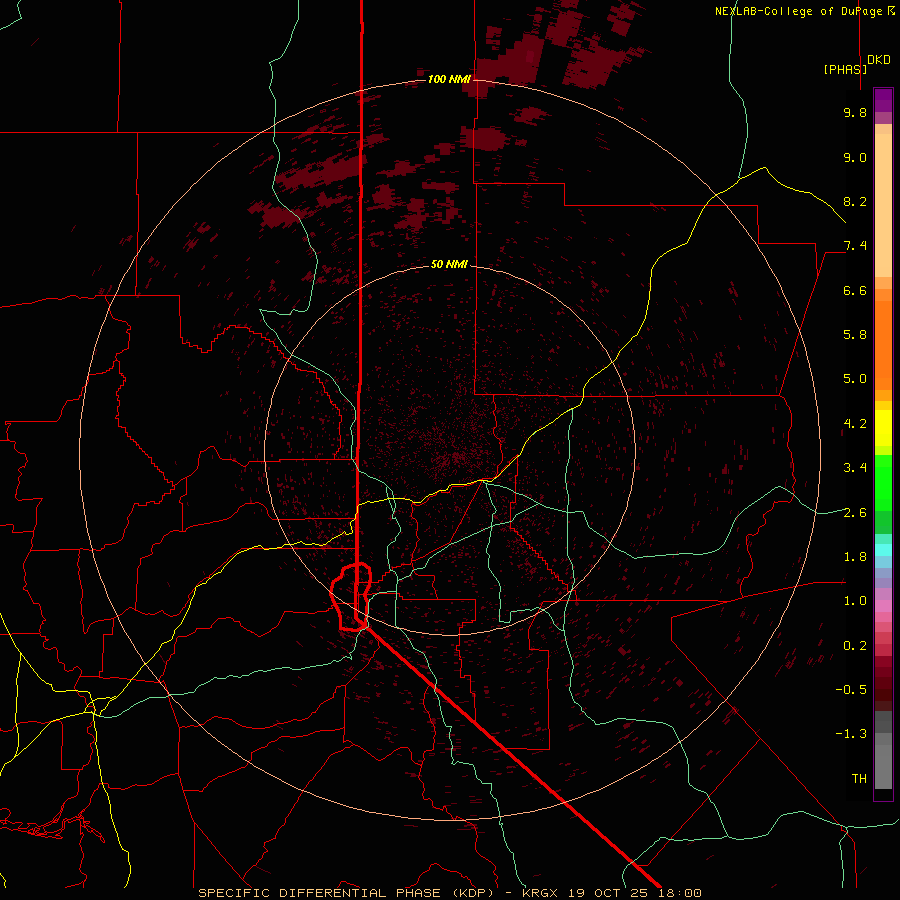The image size is (900, 900).
Task: Select the 1.8 legend value
Action: [855, 557]
